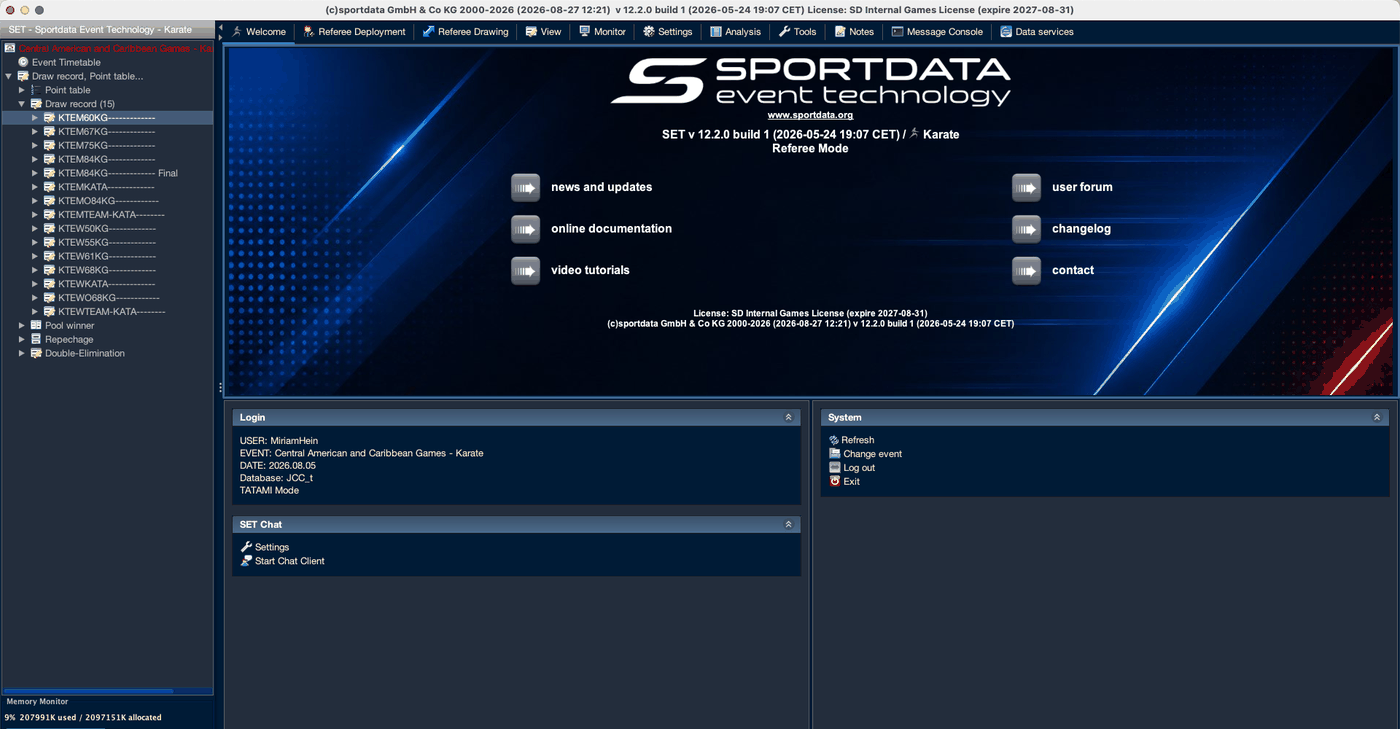This screenshot has width=1400, height=729.
Task: Switch to the View tab
Action: click(x=543, y=32)
